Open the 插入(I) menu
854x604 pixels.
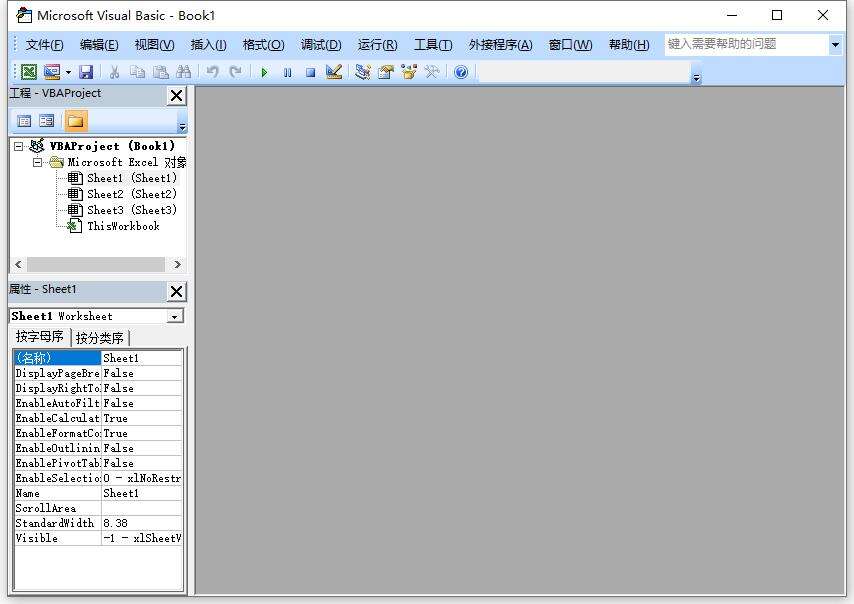pyautogui.click(x=209, y=45)
